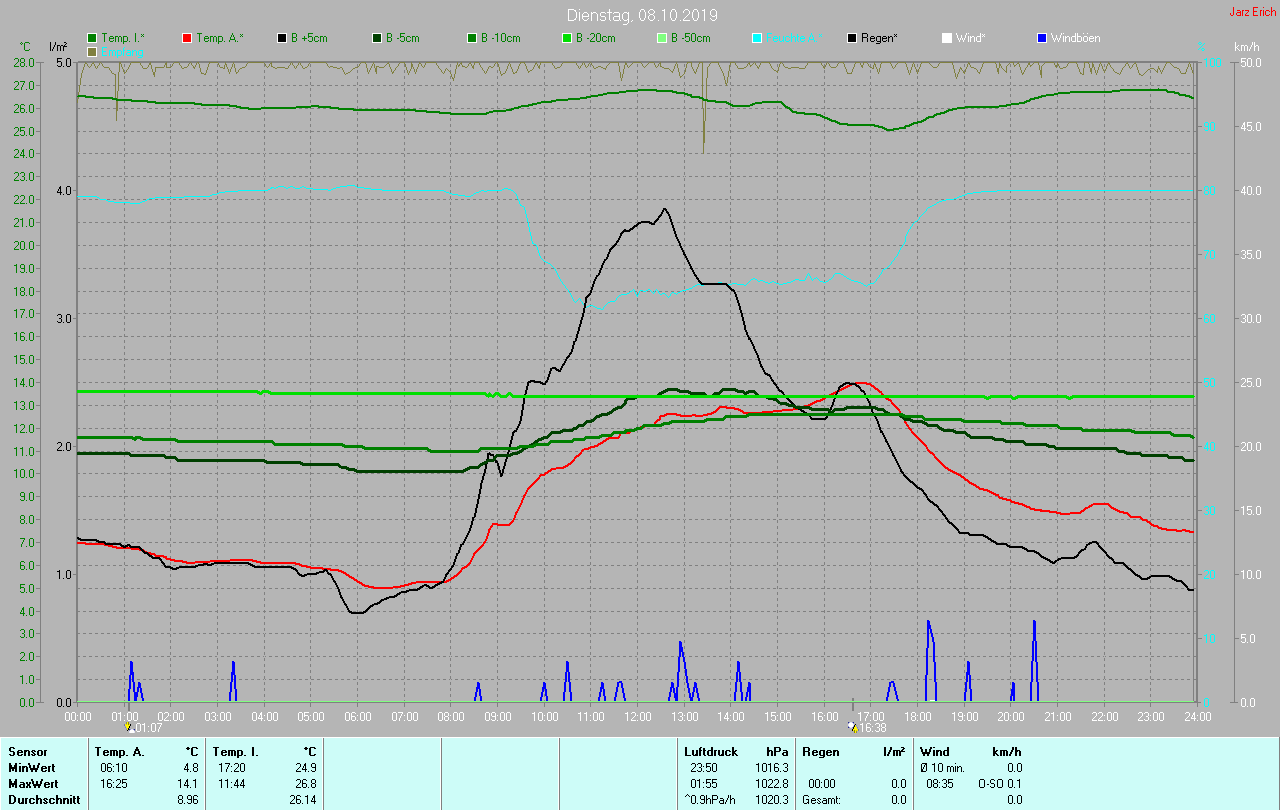This screenshot has height=810, width=1280.
Task: Click the blue Windböen legend square
Action: coord(1041,38)
